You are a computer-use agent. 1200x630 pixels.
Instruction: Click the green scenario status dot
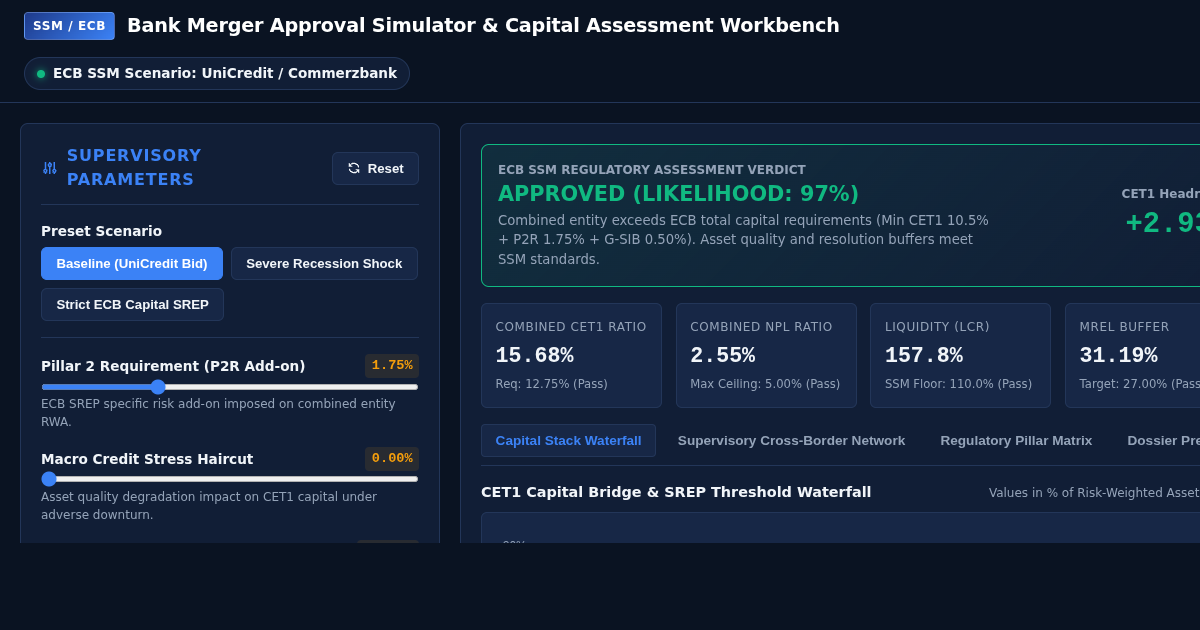[41, 74]
